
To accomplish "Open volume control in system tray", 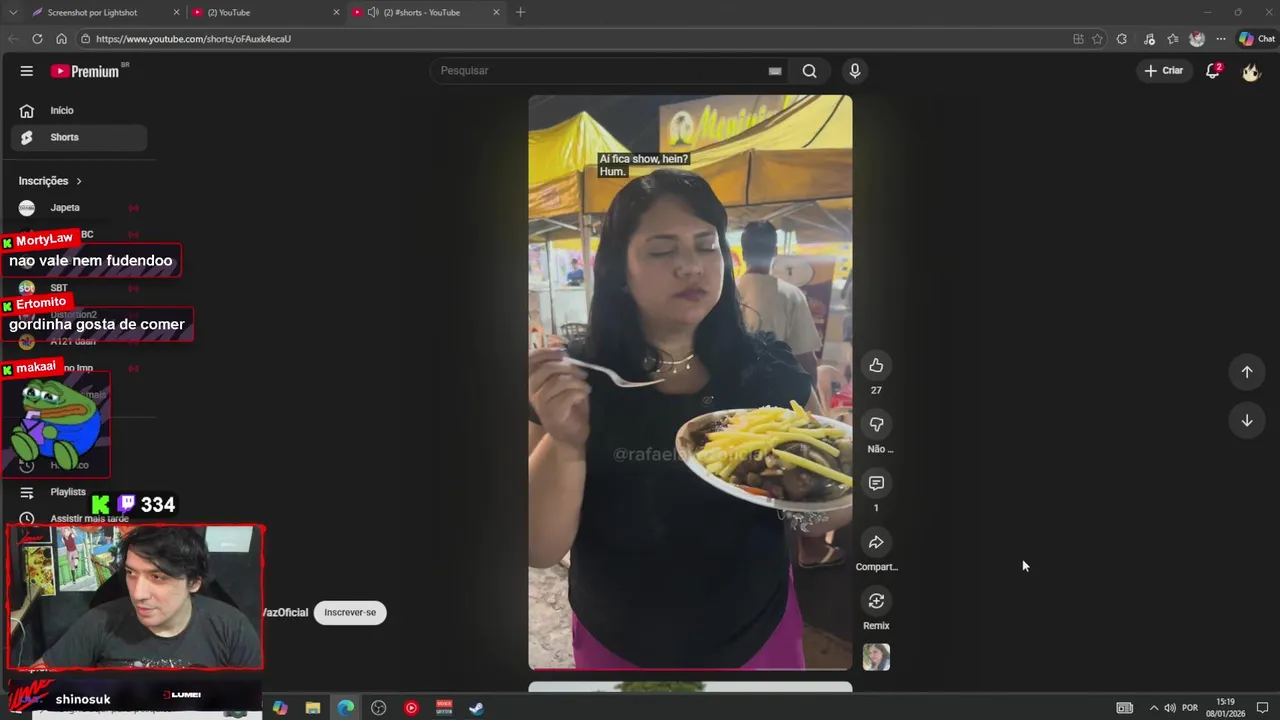I will coord(1169,708).
